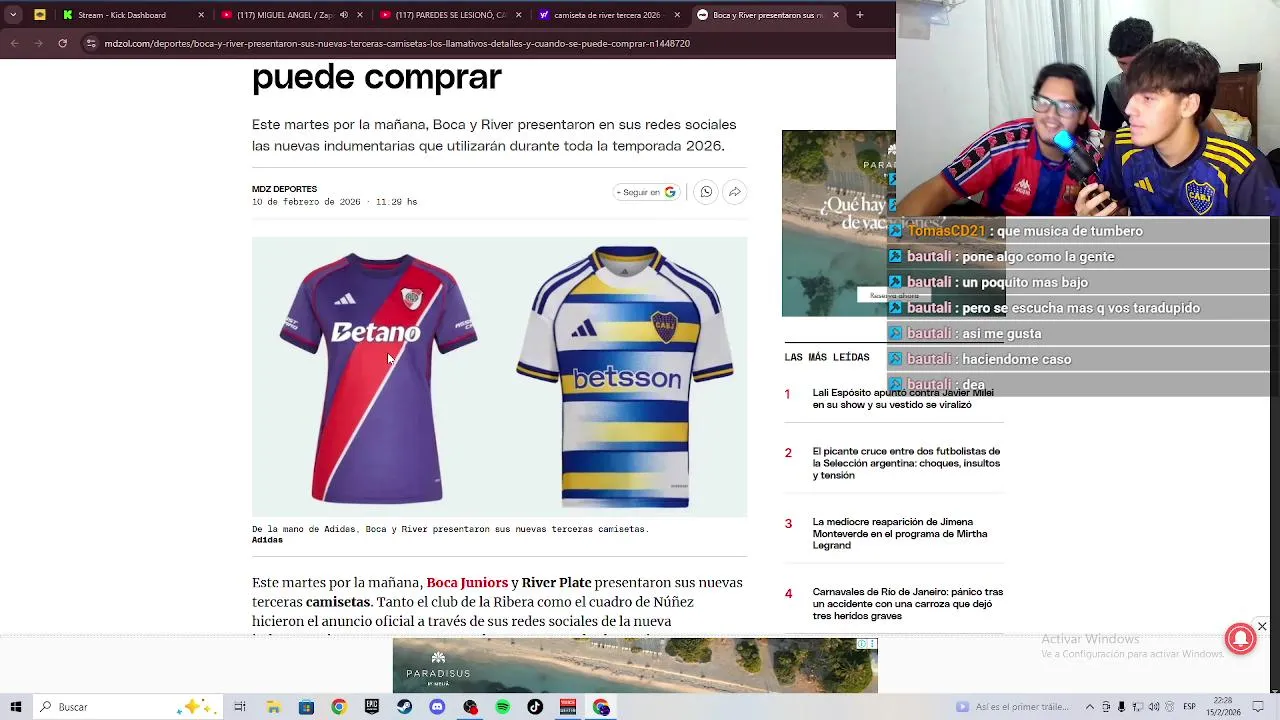Click the Buscar taskbar search box
The width and height of the screenshot is (1280, 720).
point(126,707)
